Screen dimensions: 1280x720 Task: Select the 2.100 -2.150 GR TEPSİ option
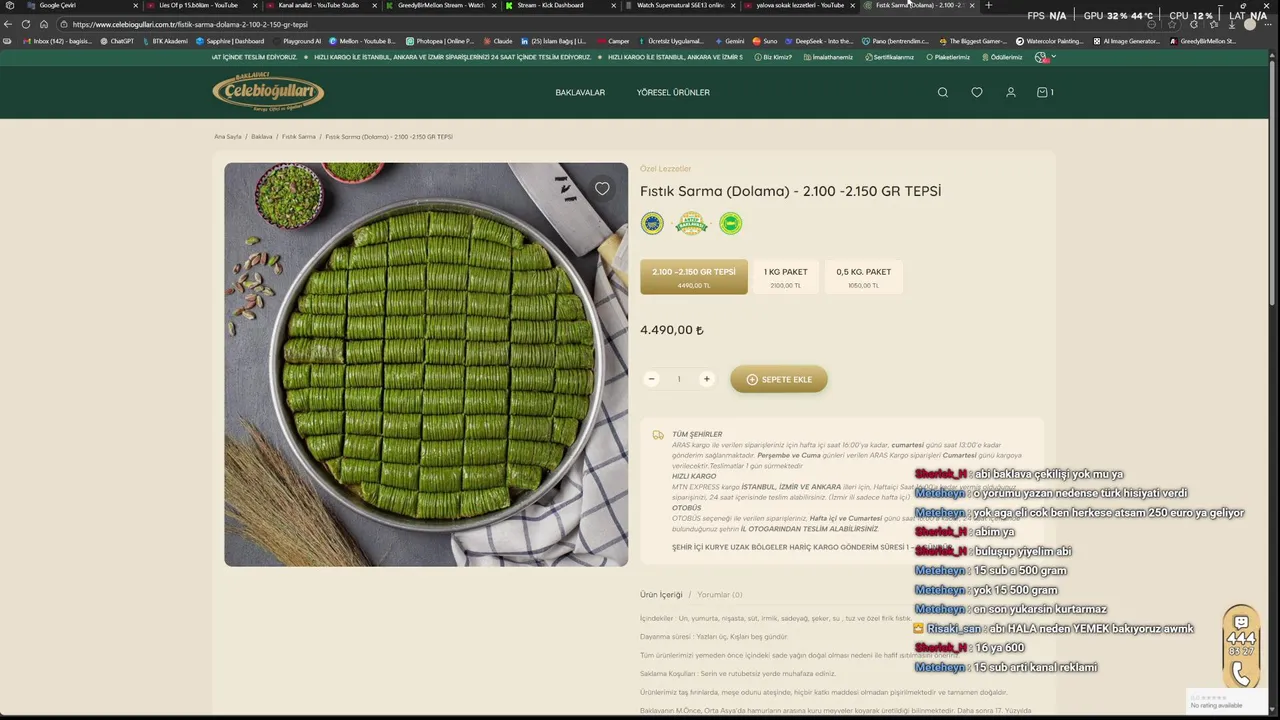tap(694, 277)
